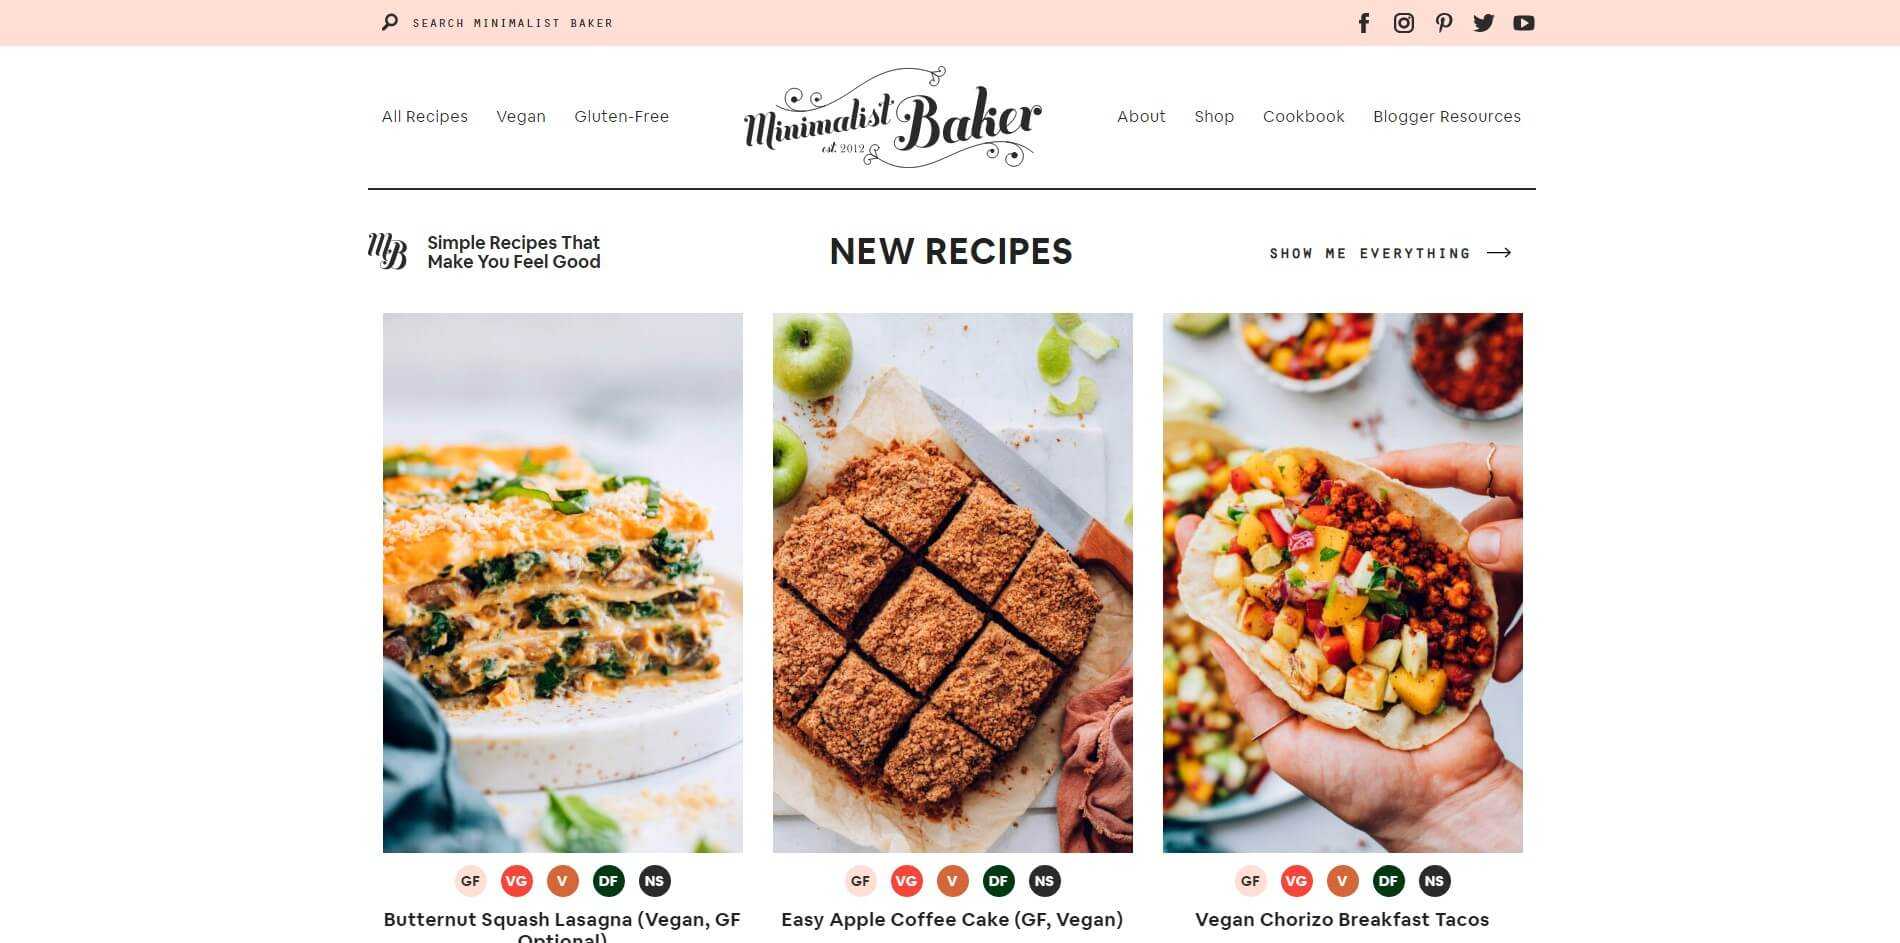Open the All Recipes menu item
This screenshot has height=943, width=1900.
tap(425, 116)
